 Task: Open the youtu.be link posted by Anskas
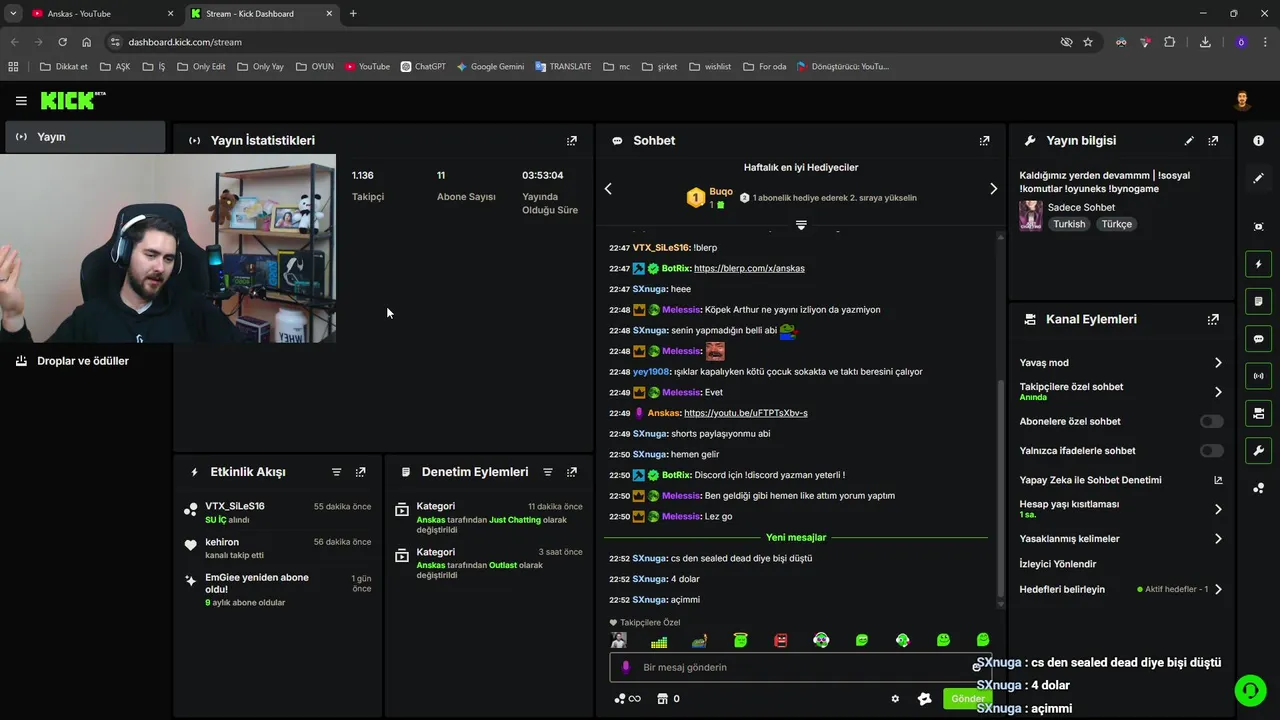coord(746,413)
